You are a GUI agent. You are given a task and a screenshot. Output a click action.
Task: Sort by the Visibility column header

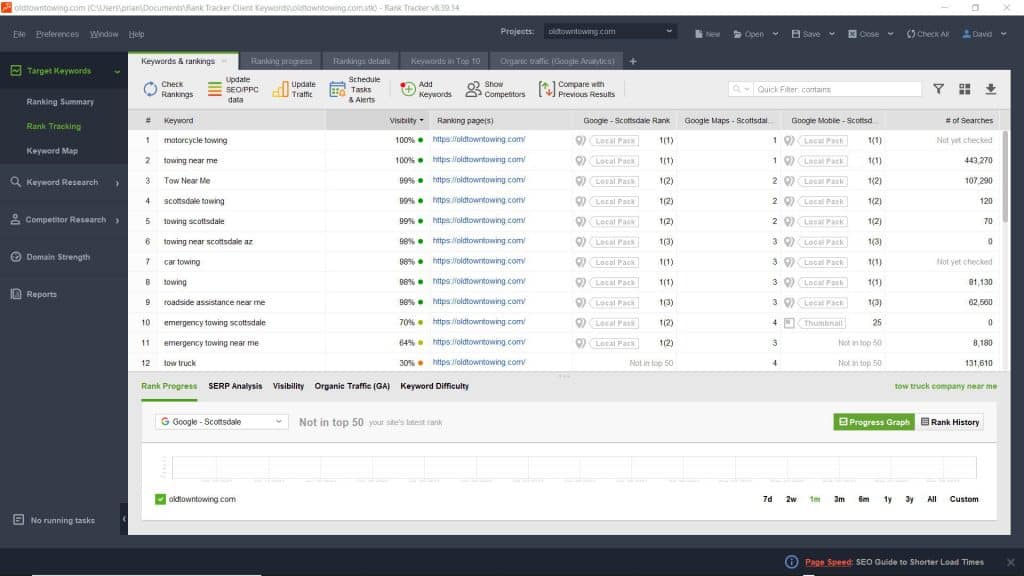(377, 120)
